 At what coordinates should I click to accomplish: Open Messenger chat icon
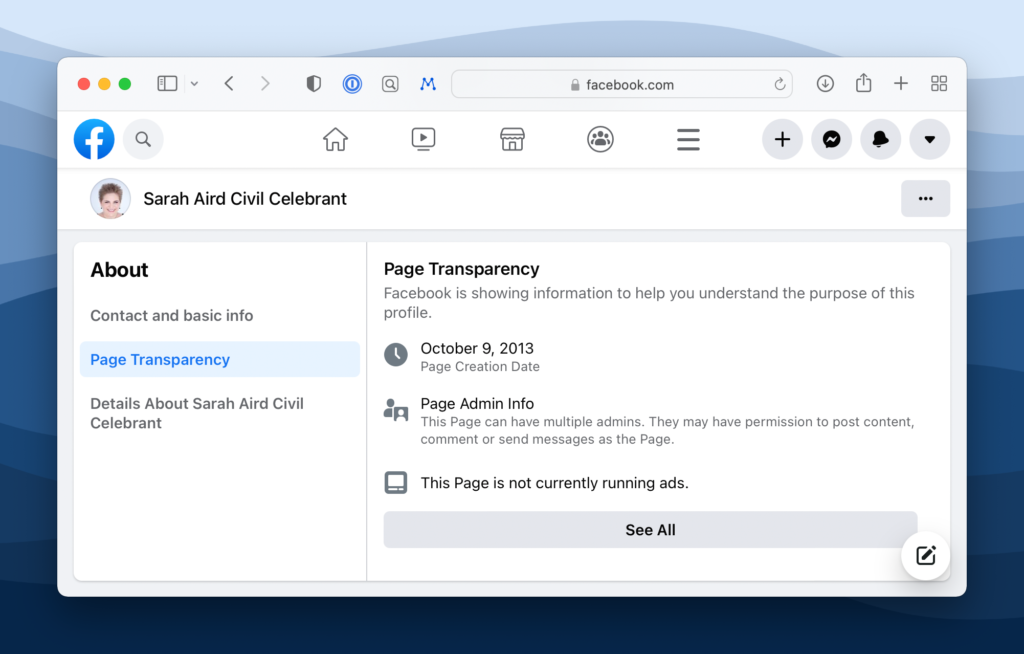(x=831, y=140)
